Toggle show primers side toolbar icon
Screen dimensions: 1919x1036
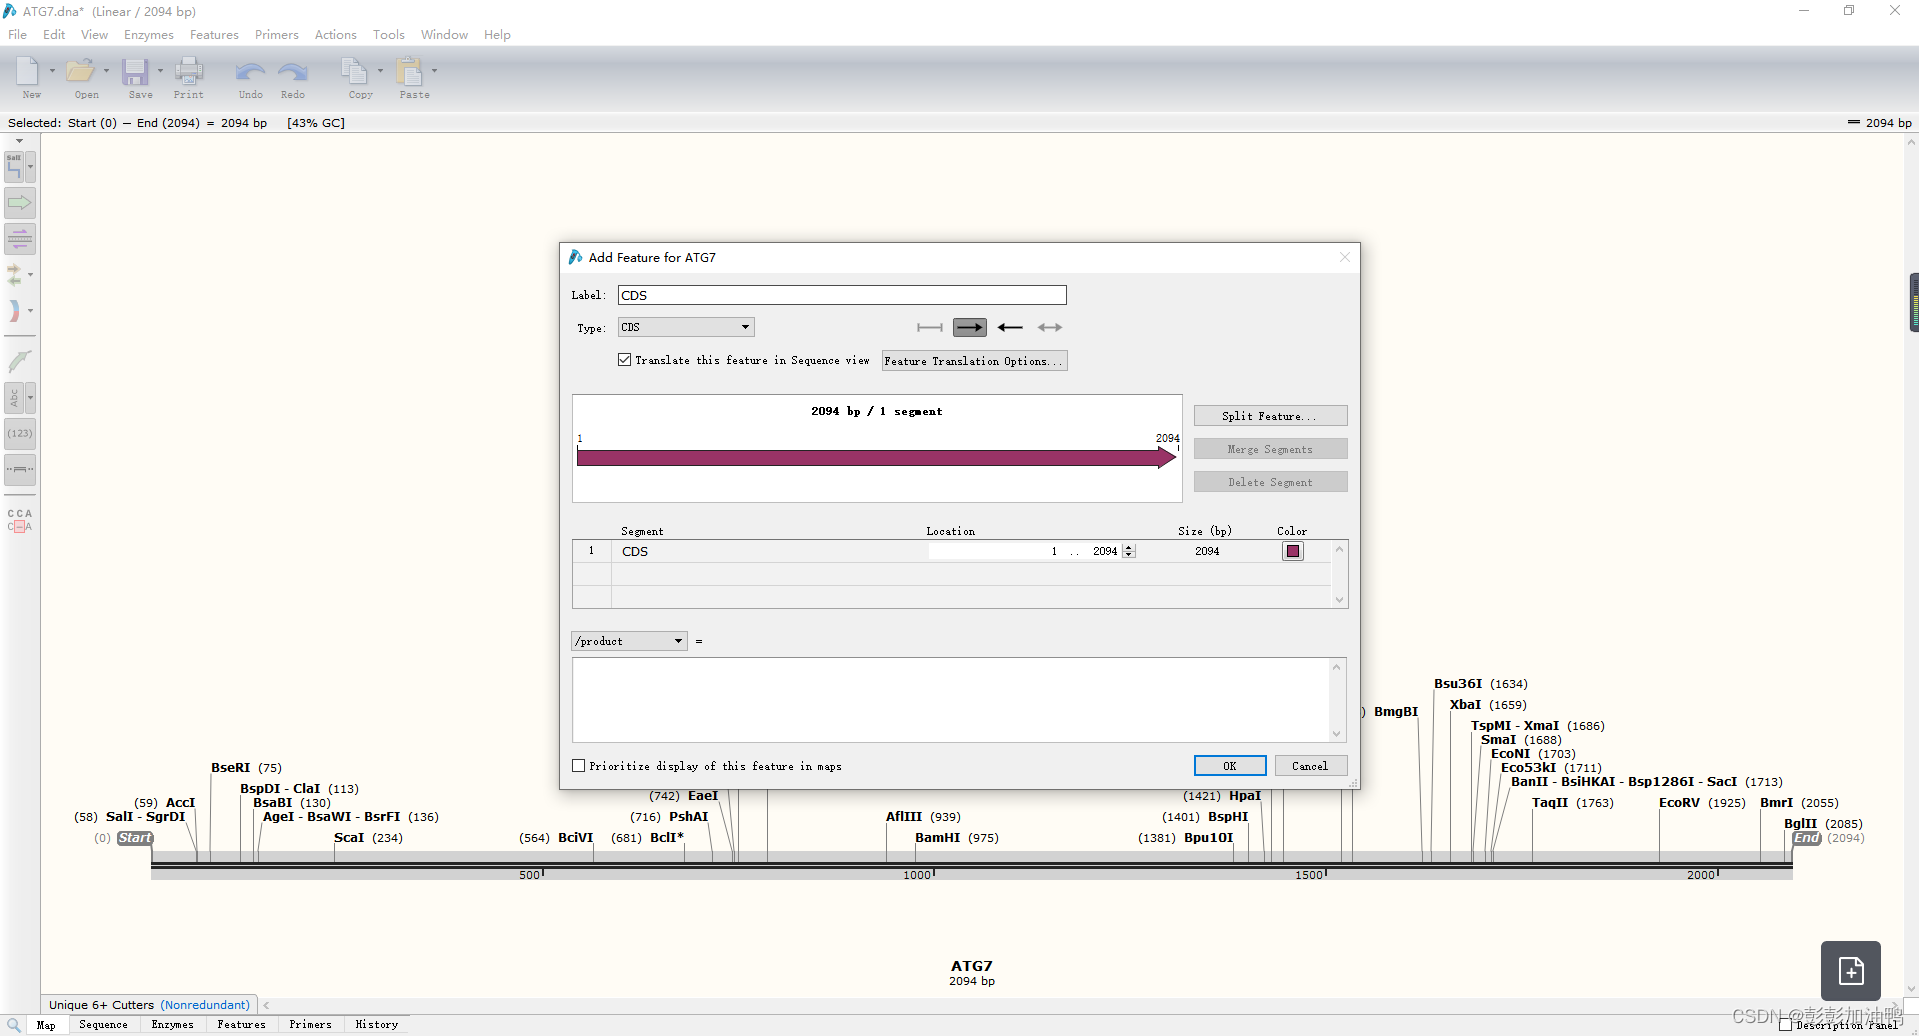click(20, 239)
